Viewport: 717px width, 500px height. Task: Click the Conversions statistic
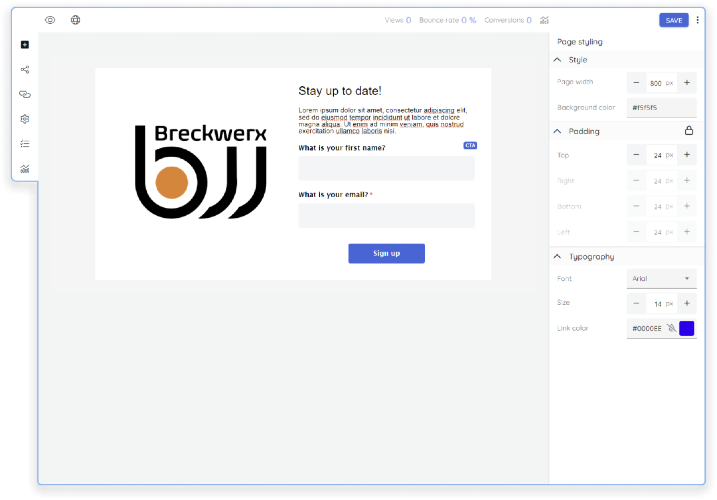(x=508, y=20)
